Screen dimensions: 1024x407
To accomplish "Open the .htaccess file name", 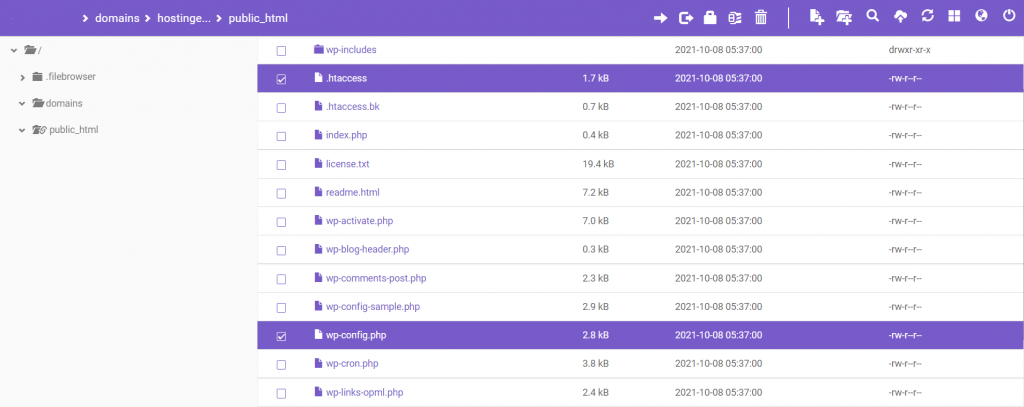I will 346,78.
